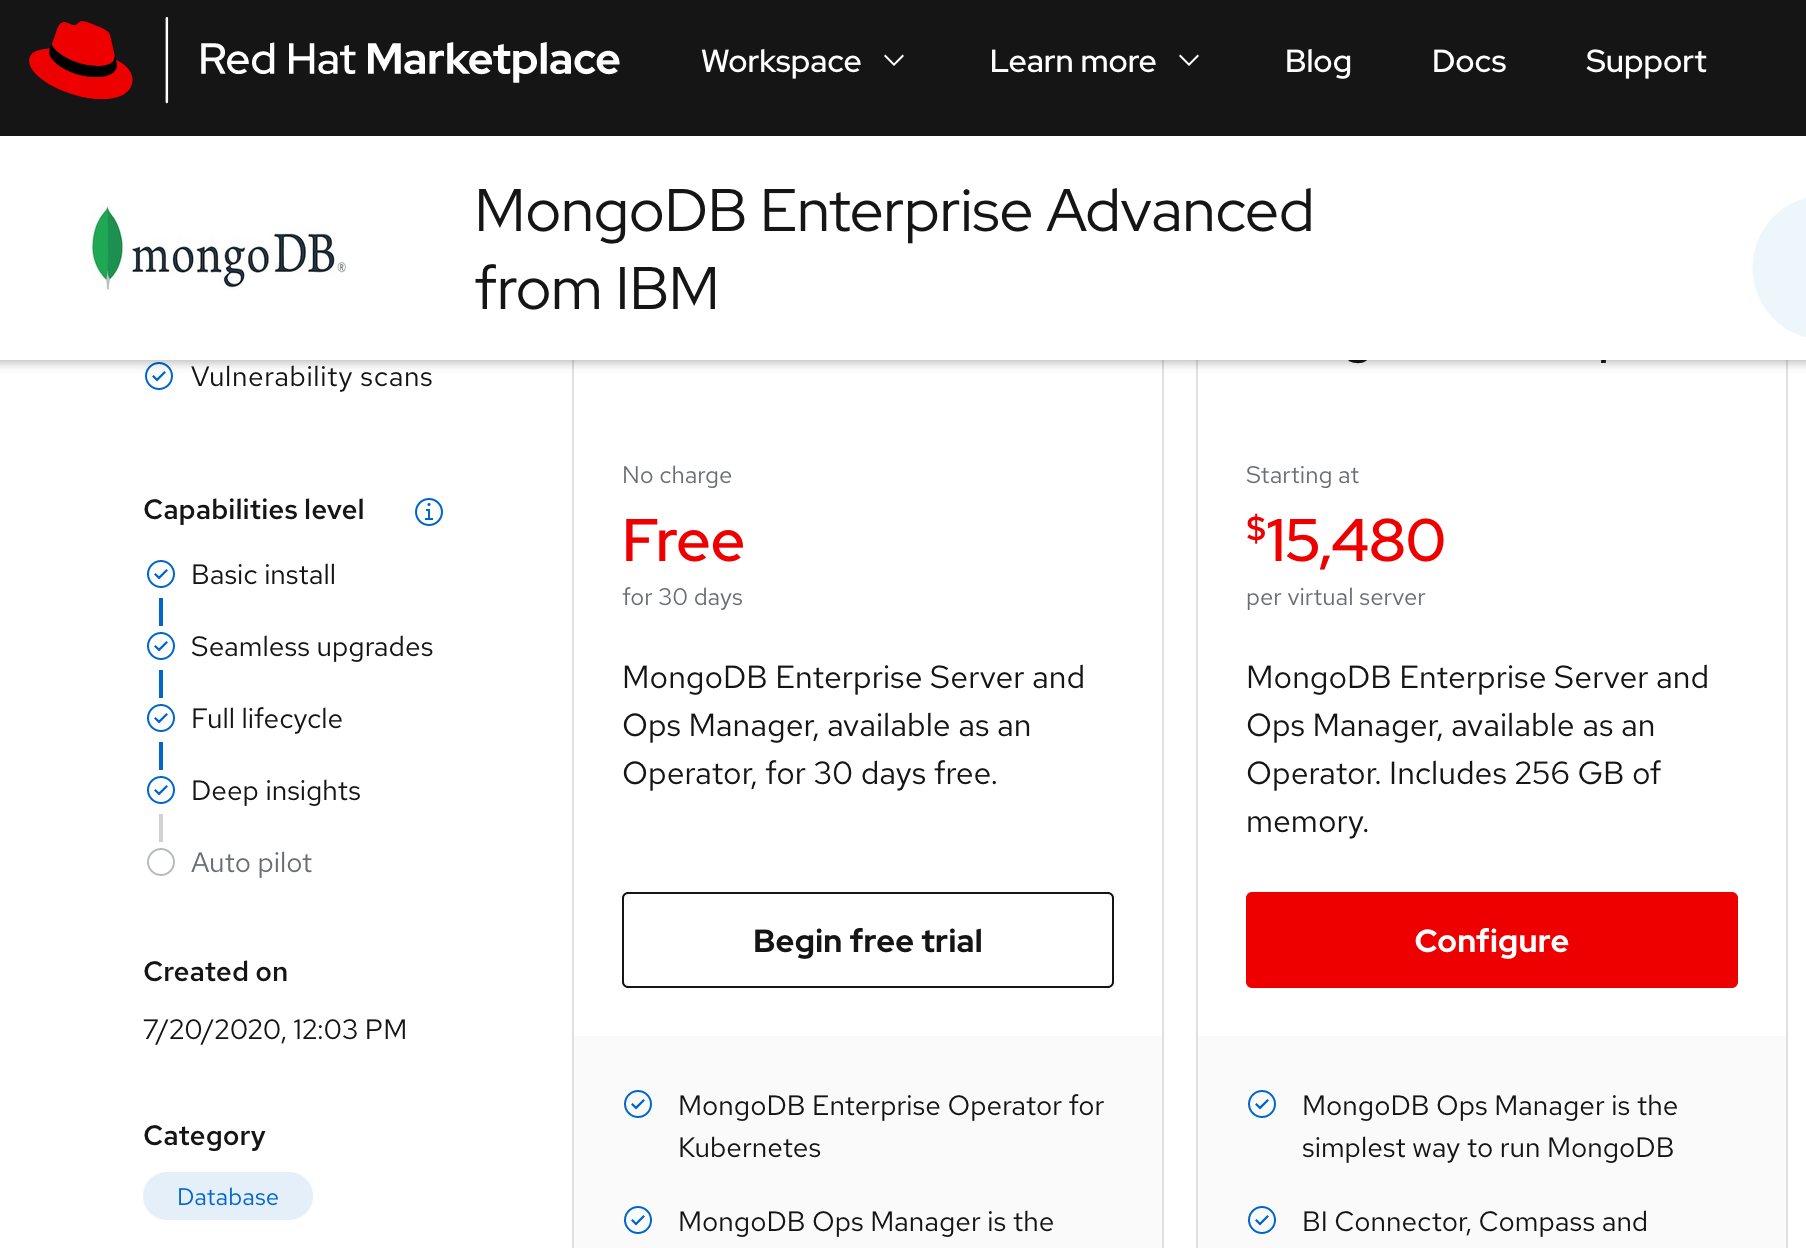
Task: Open the Support page
Action: (x=1645, y=62)
